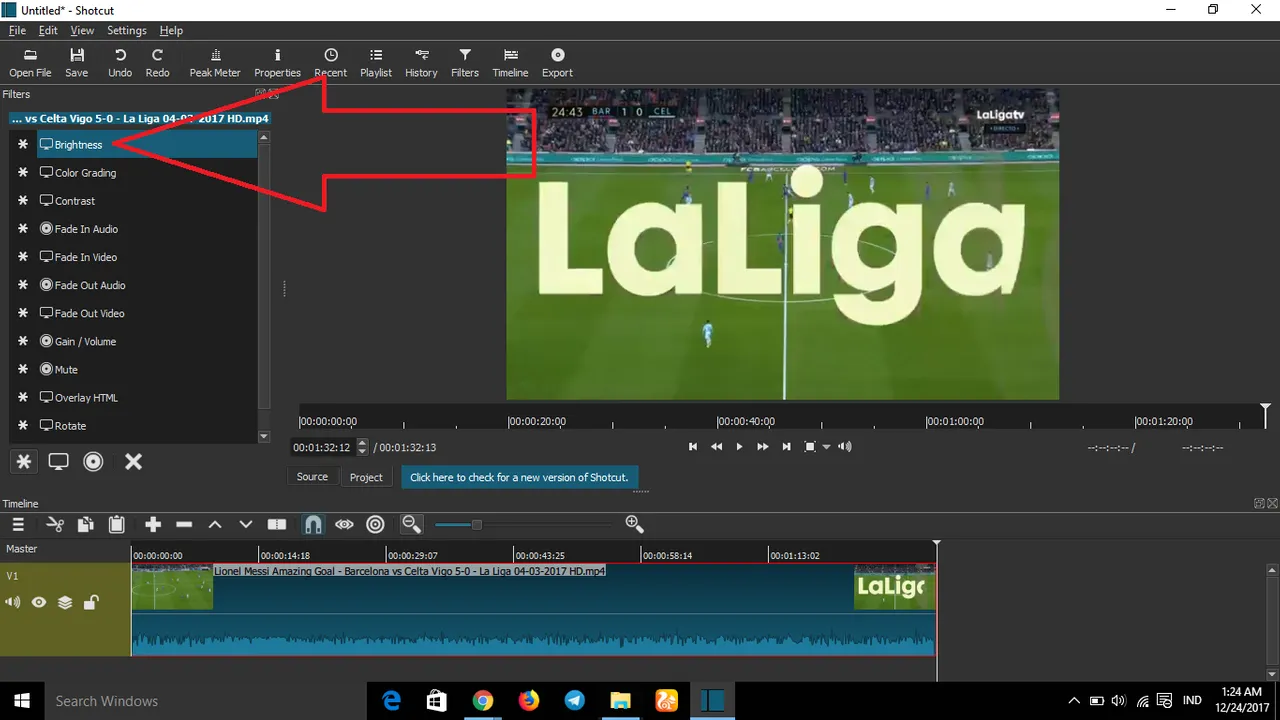The image size is (1280, 720).
Task: Toggle timeline snapping magnet
Action: [313, 524]
